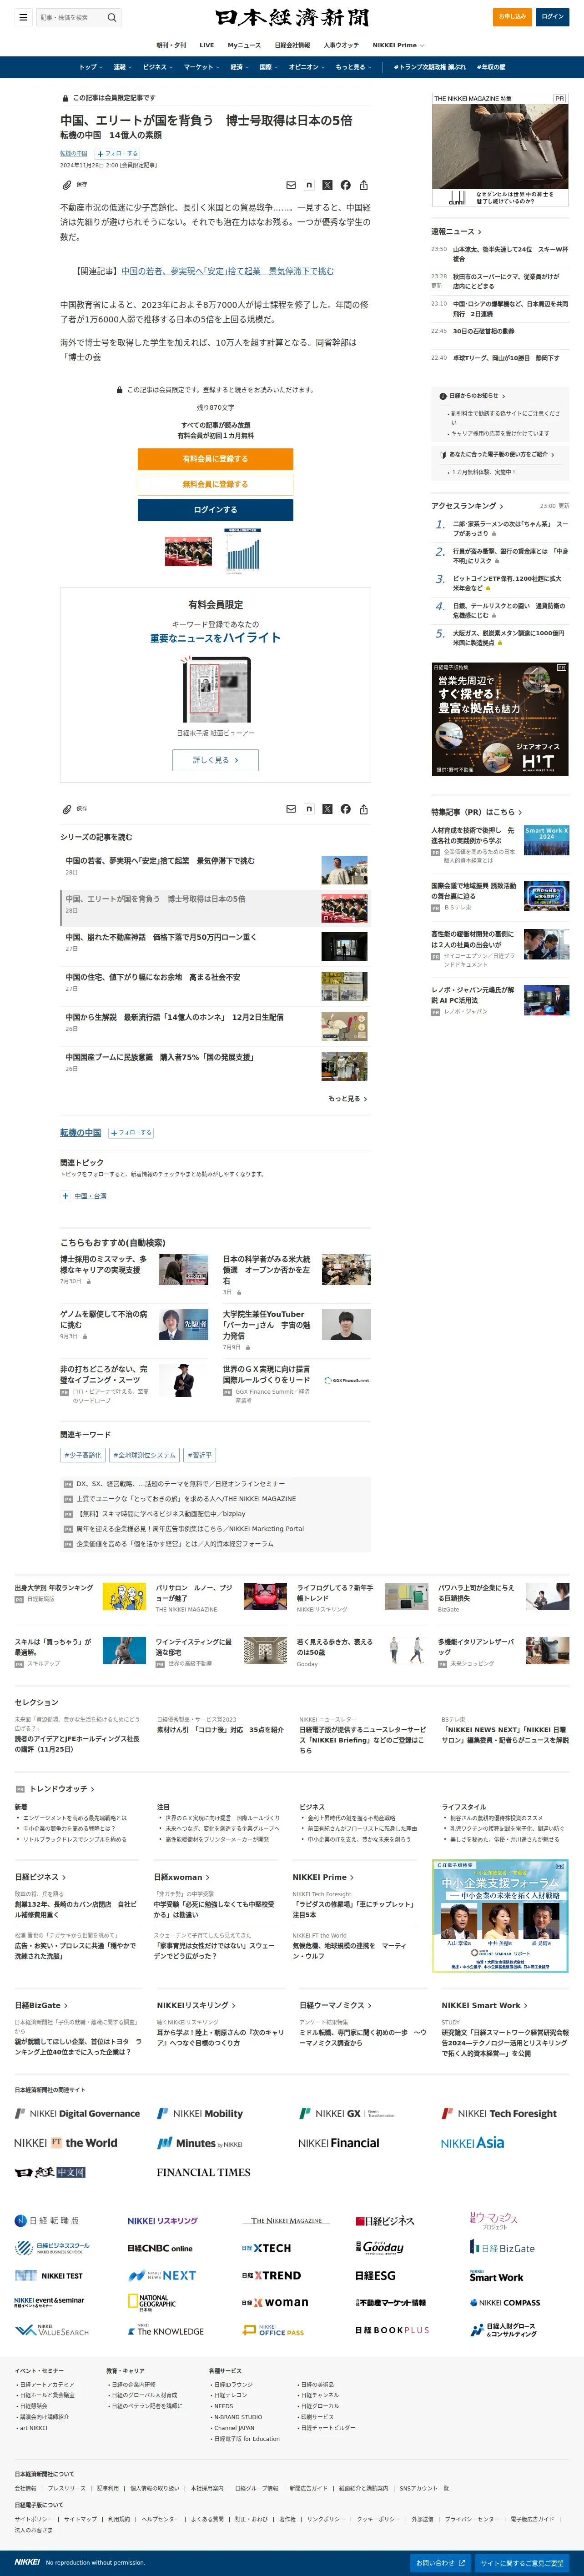Click もっと見る under the series list
This screenshot has height=2576, width=584.
pos(348,1098)
